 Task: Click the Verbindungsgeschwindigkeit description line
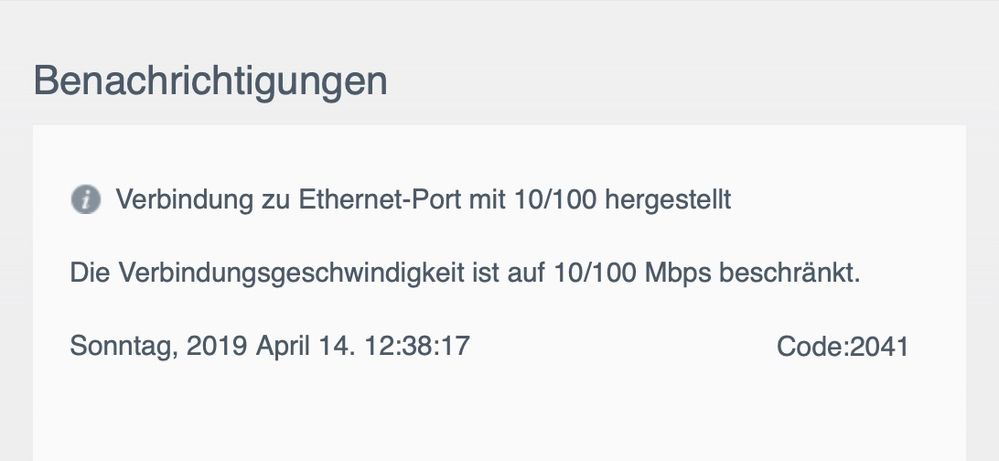(465, 273)
